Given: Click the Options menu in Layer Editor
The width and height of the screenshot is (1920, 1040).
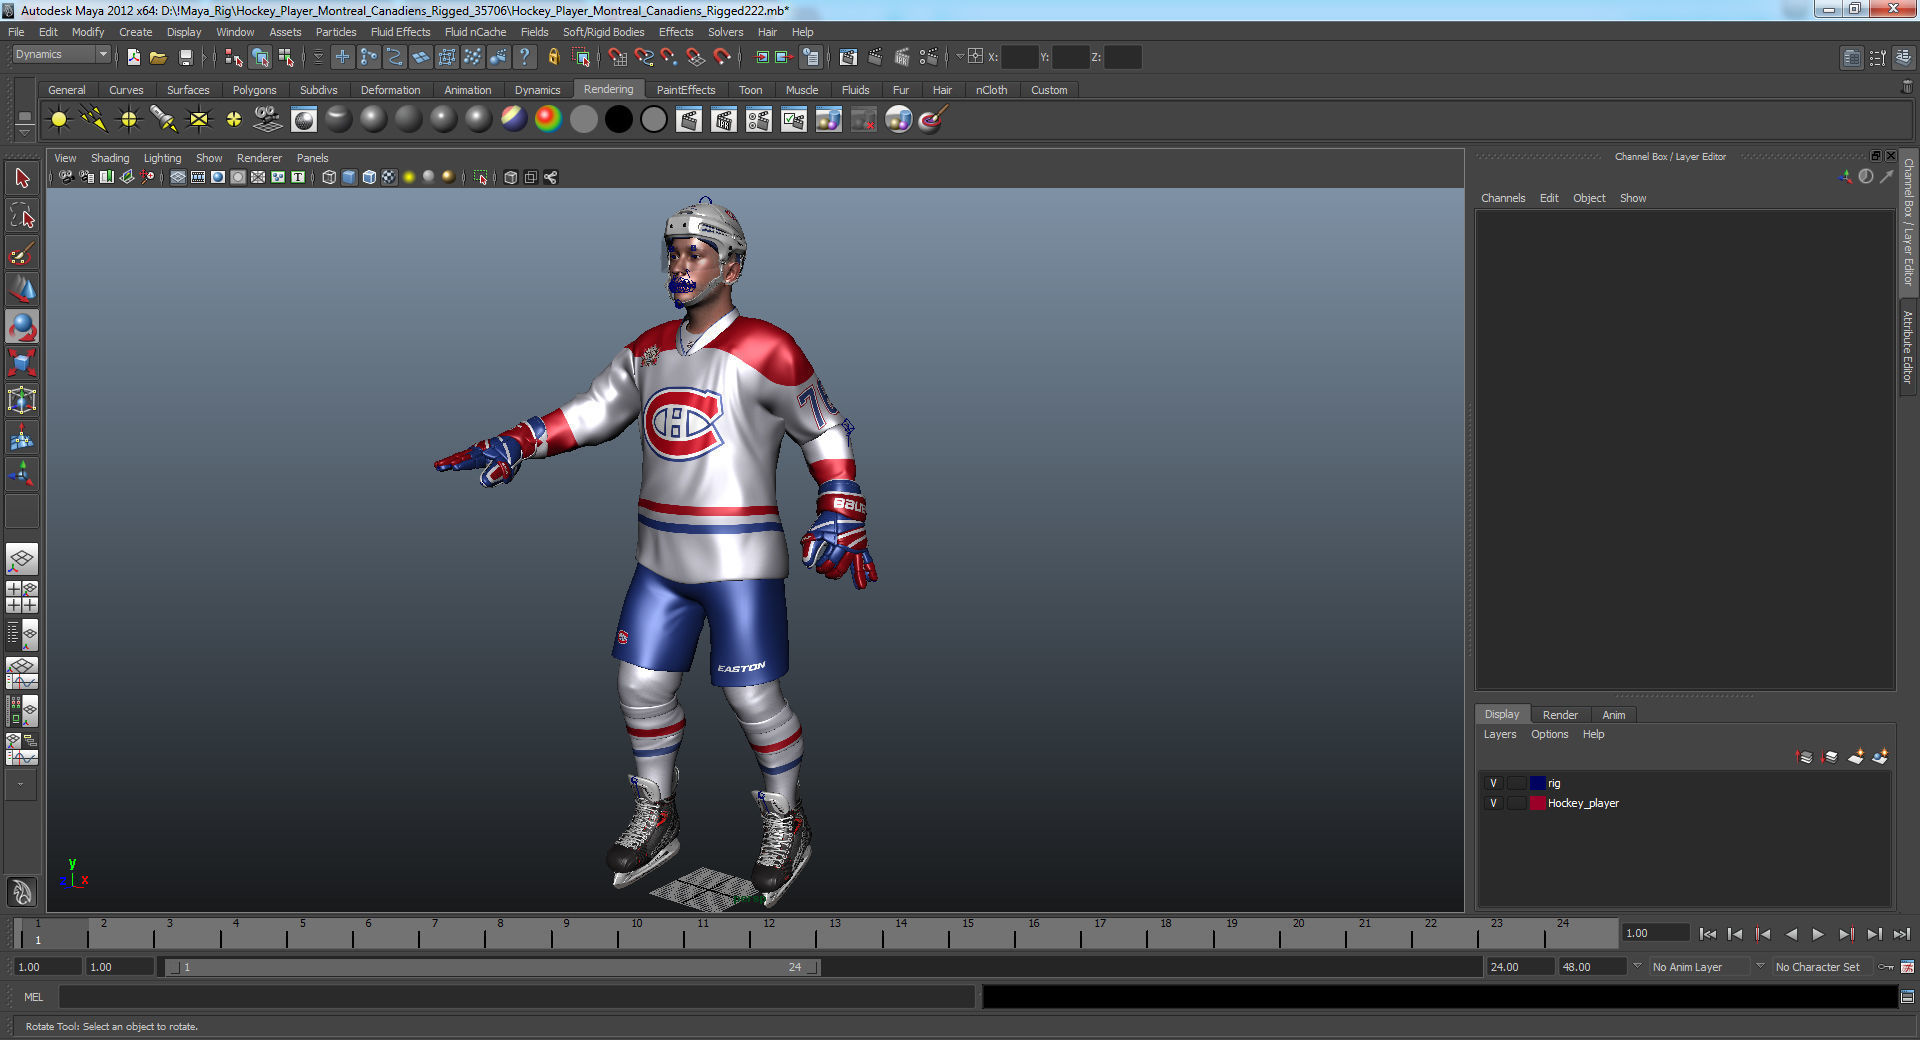Looking at the screenshot, I should 1549,734.
